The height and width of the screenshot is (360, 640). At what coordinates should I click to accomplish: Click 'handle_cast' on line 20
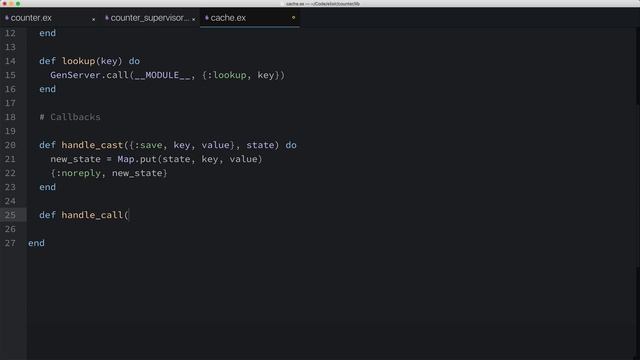click(x=92, y=145)
